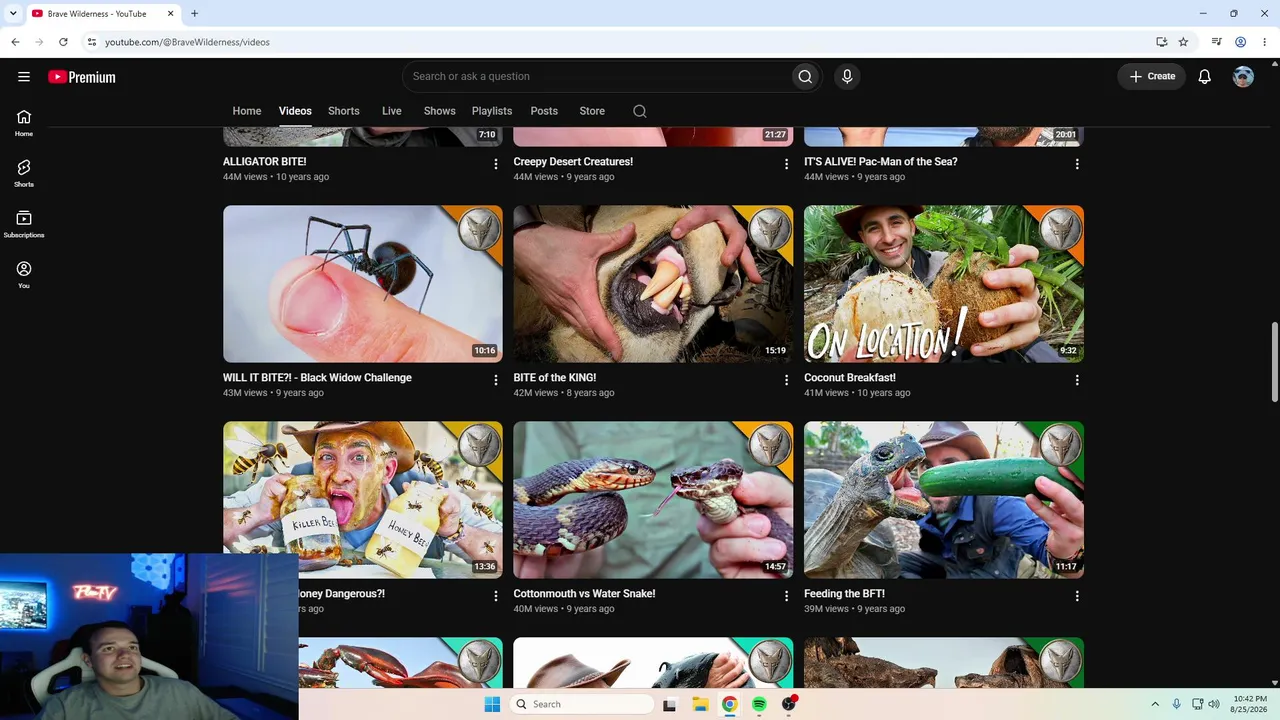Play the black widow spider thumbnail video
Image resolution: width=1280 pixels, height=720 pixels.
363,284
